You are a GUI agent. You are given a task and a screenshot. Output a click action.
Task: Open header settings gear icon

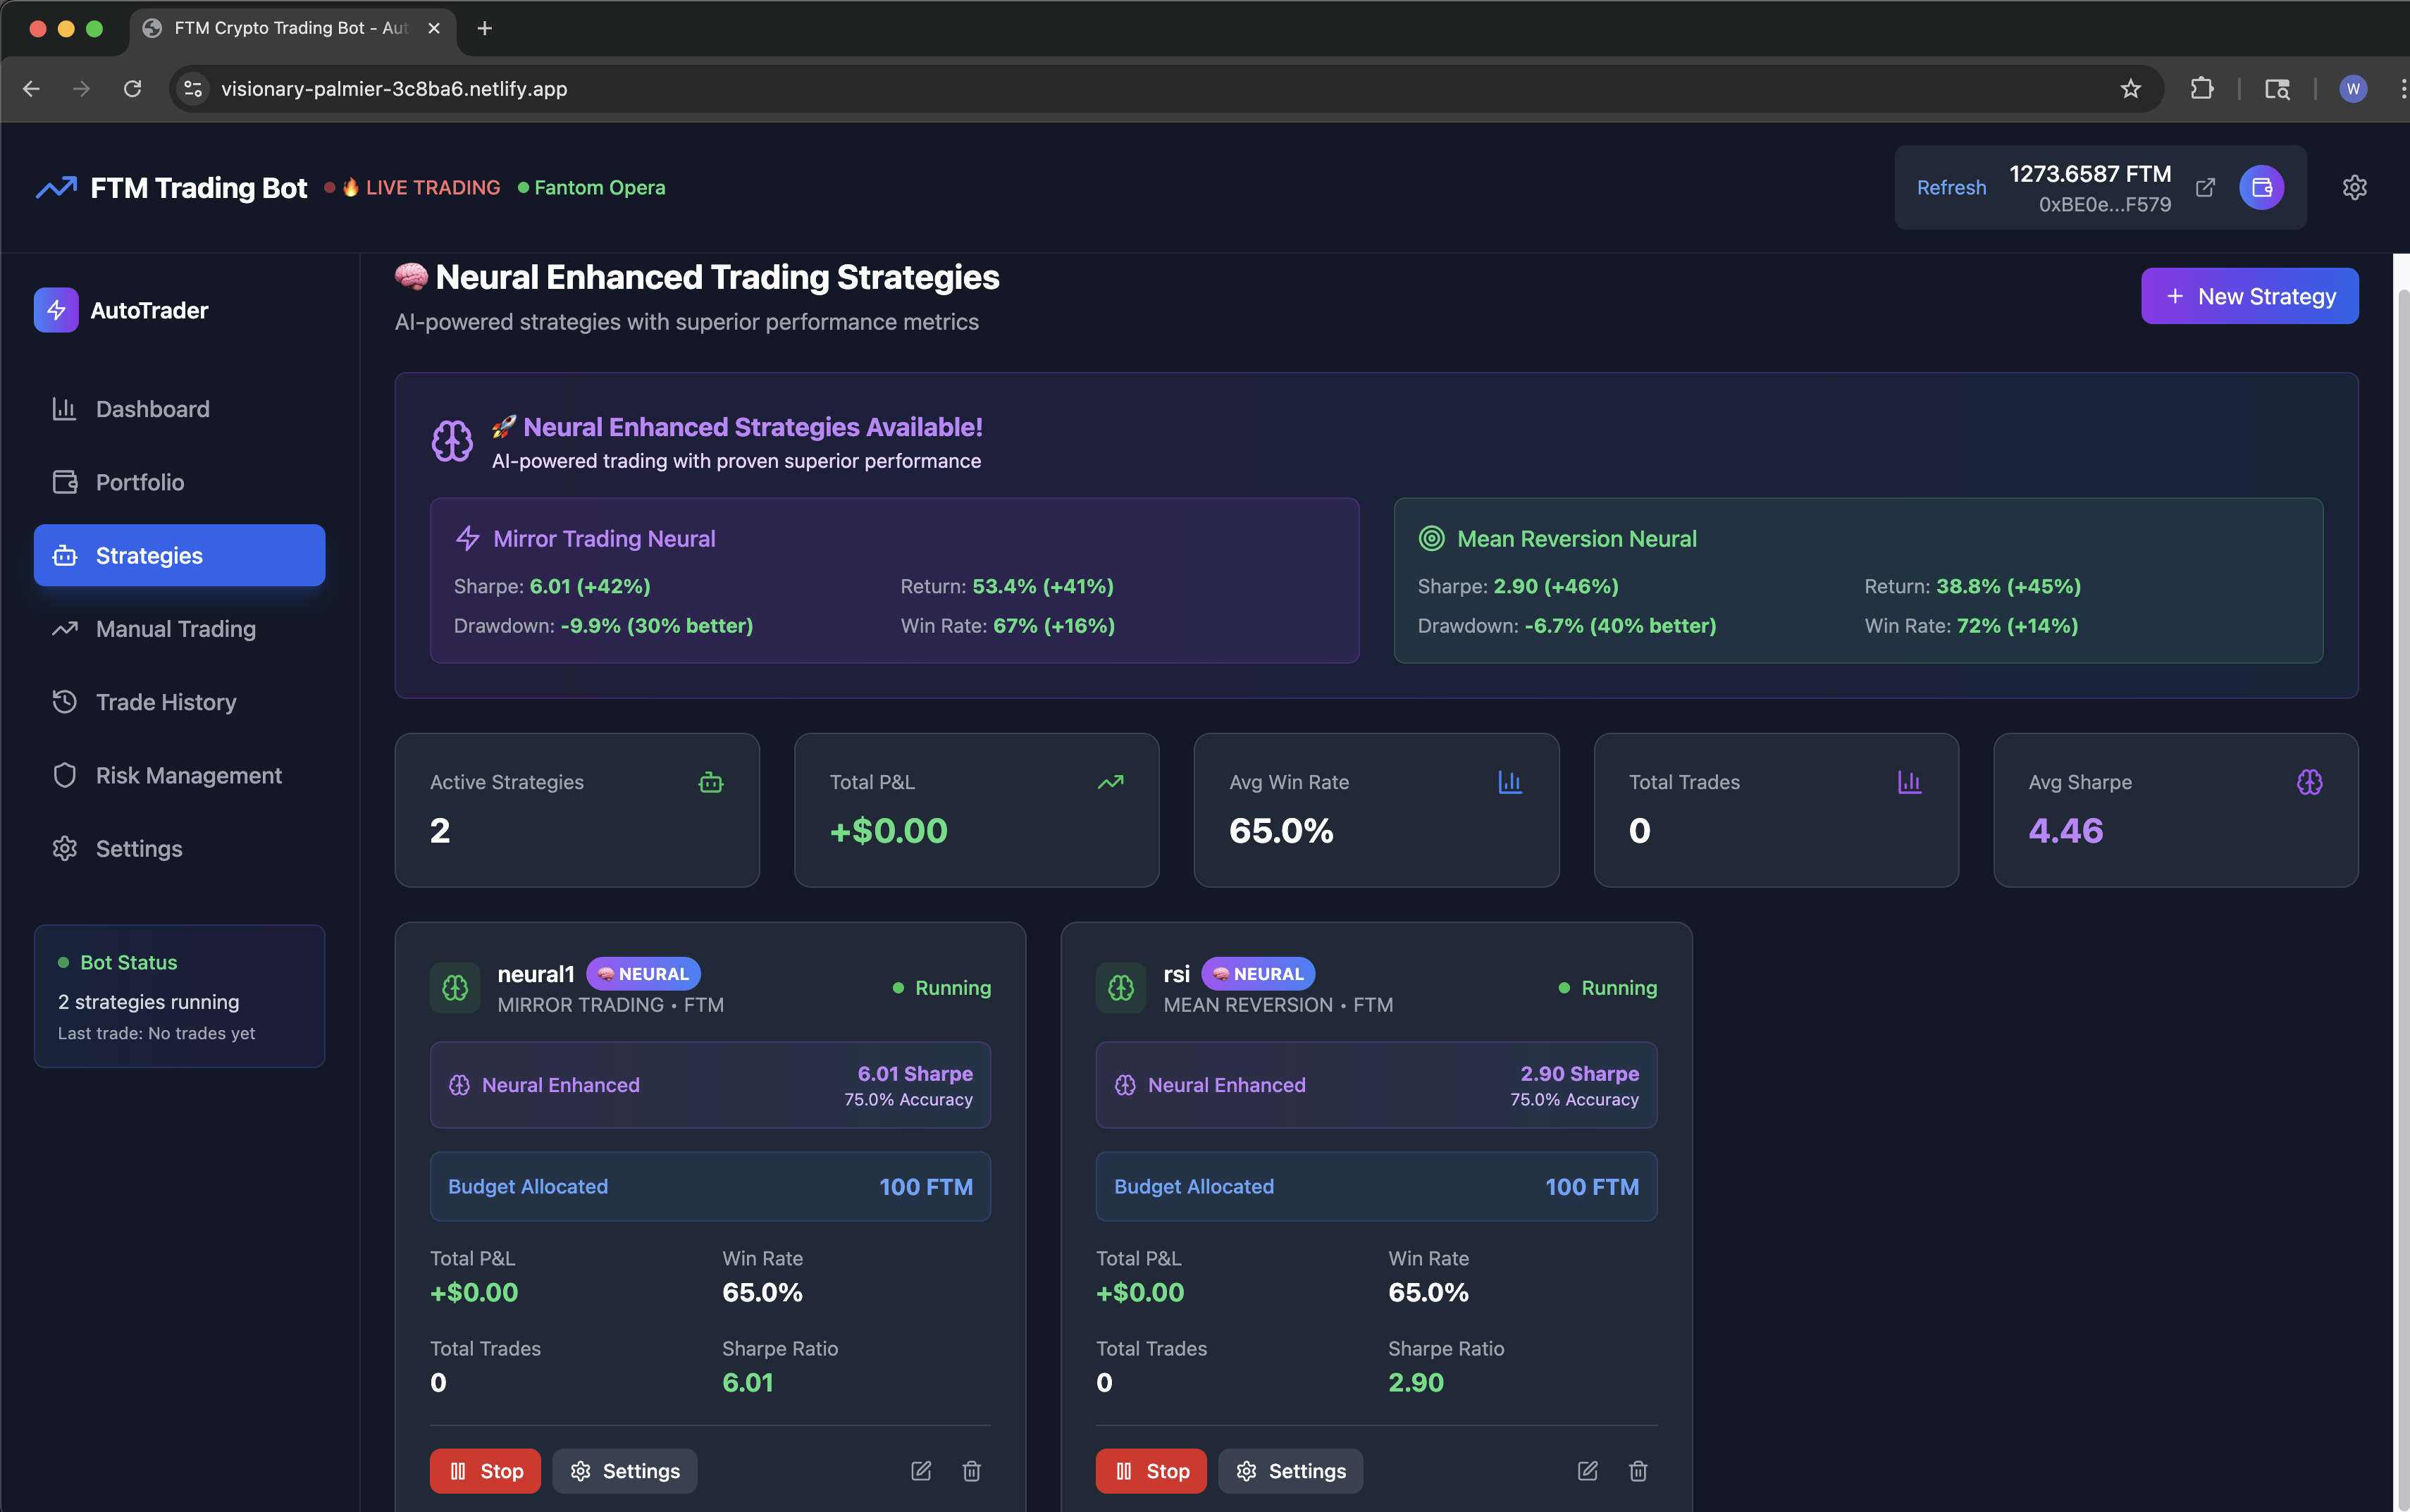(2354, 188)
